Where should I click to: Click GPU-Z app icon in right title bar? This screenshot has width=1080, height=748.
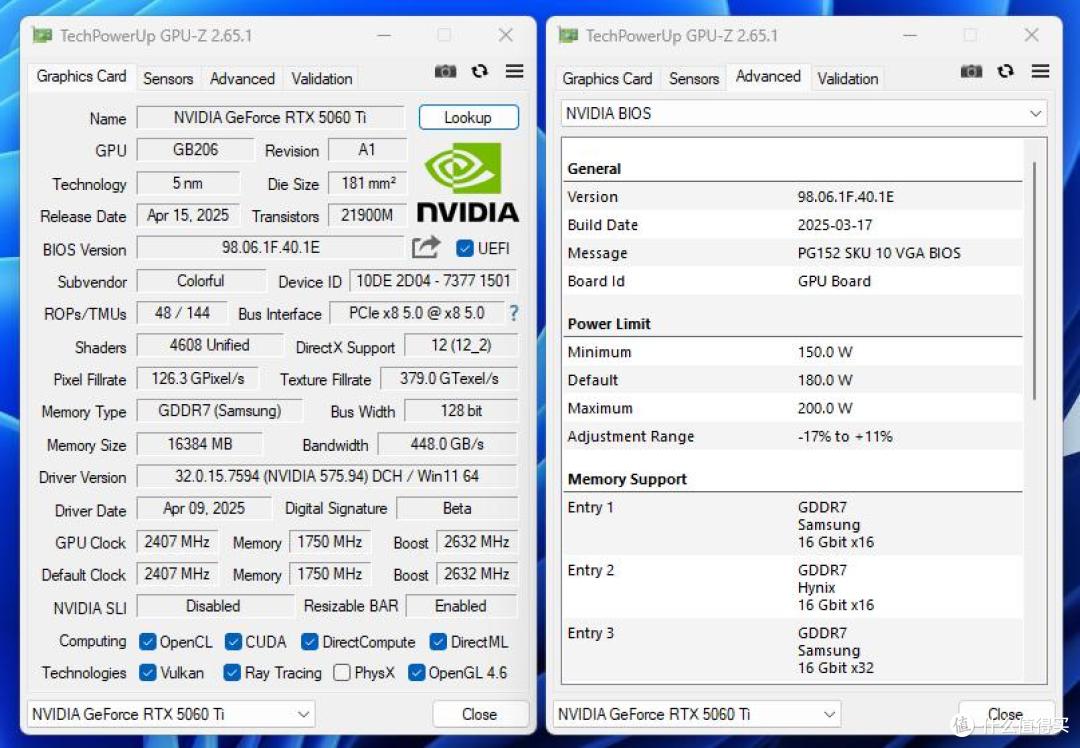click(568, 35)
